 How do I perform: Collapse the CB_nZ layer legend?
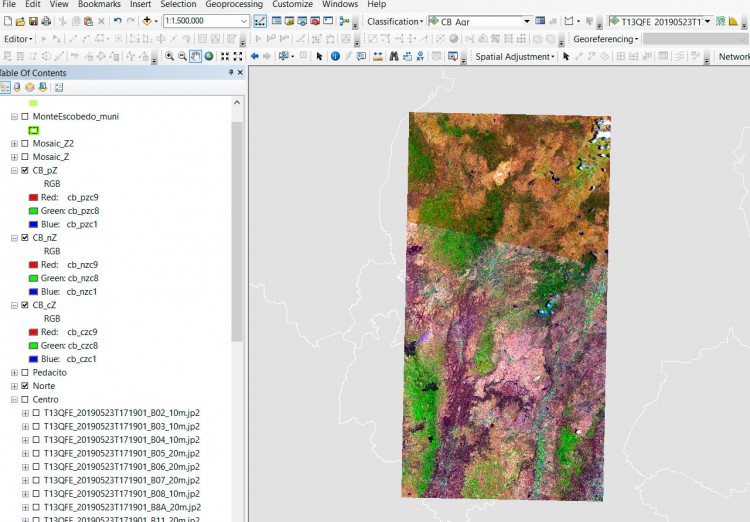coord(14,237)
